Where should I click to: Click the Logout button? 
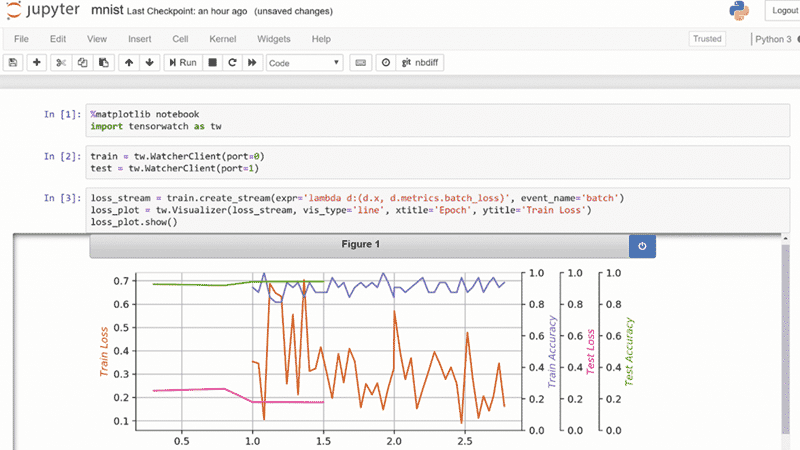[783, 10]
